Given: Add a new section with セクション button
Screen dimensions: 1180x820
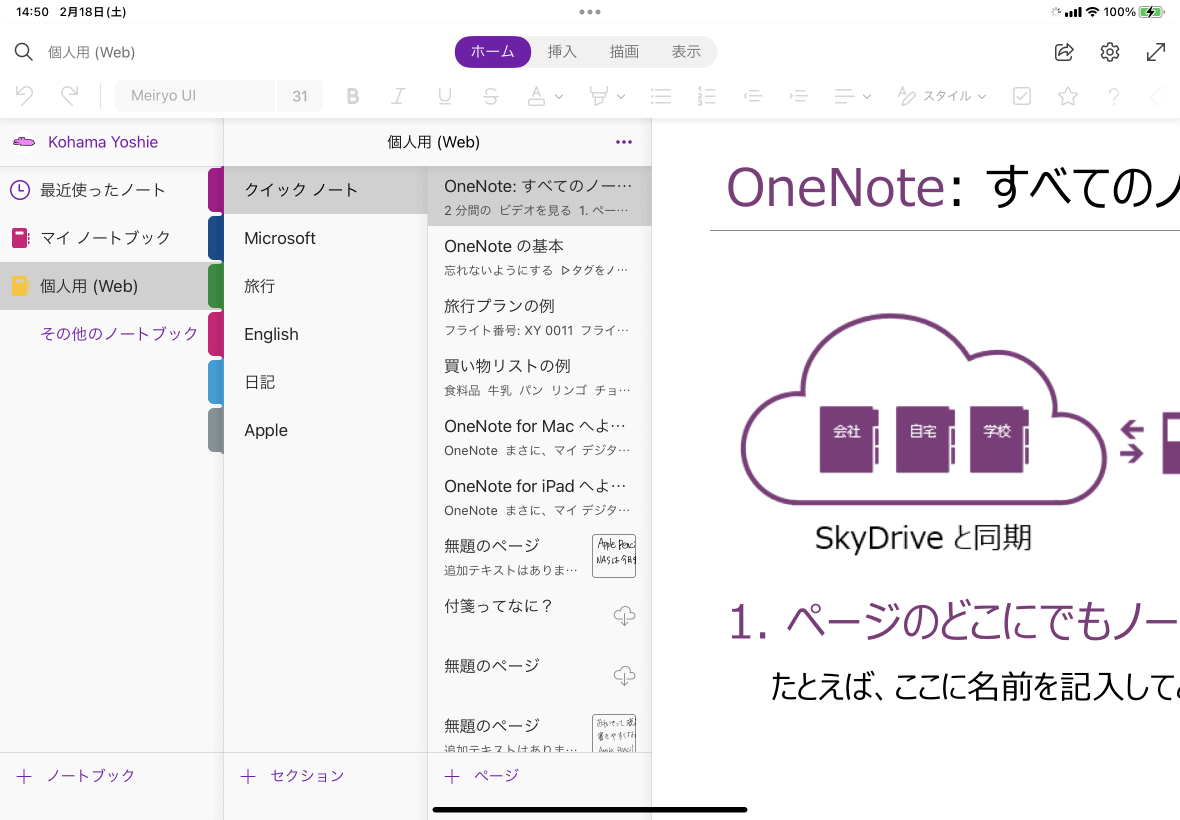Looking at the screenshot, I should click(292, 776).
